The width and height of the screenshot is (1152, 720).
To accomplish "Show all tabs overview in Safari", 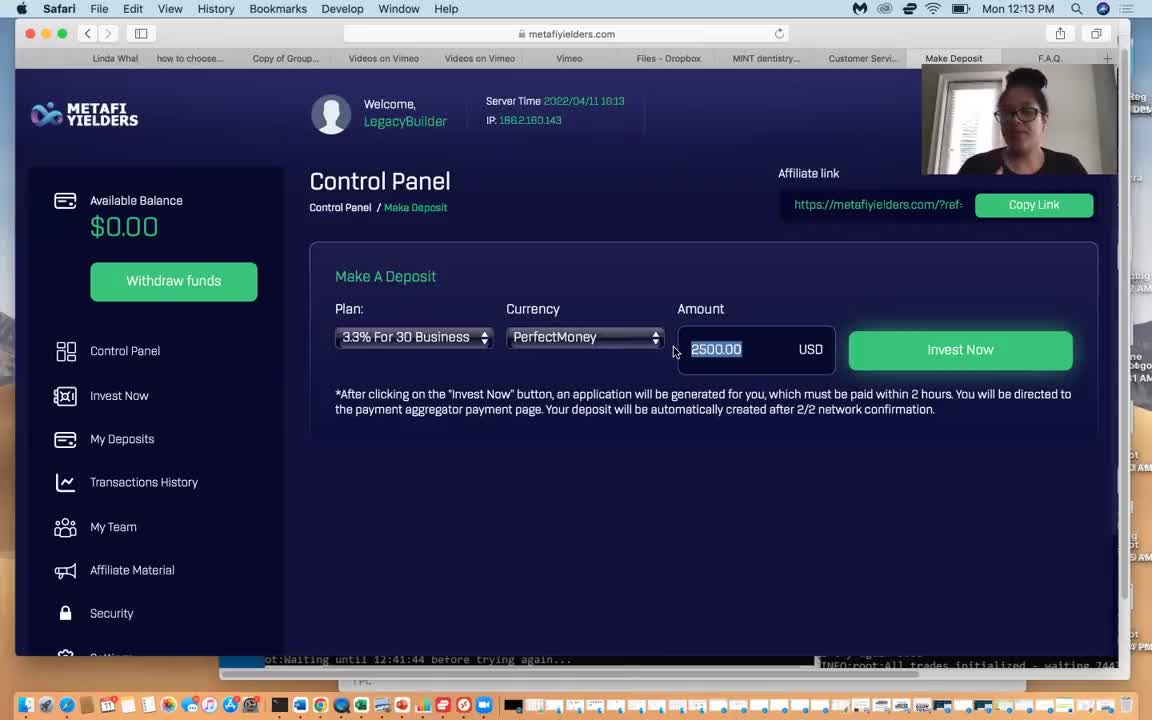I will (x=1095, y=34).
